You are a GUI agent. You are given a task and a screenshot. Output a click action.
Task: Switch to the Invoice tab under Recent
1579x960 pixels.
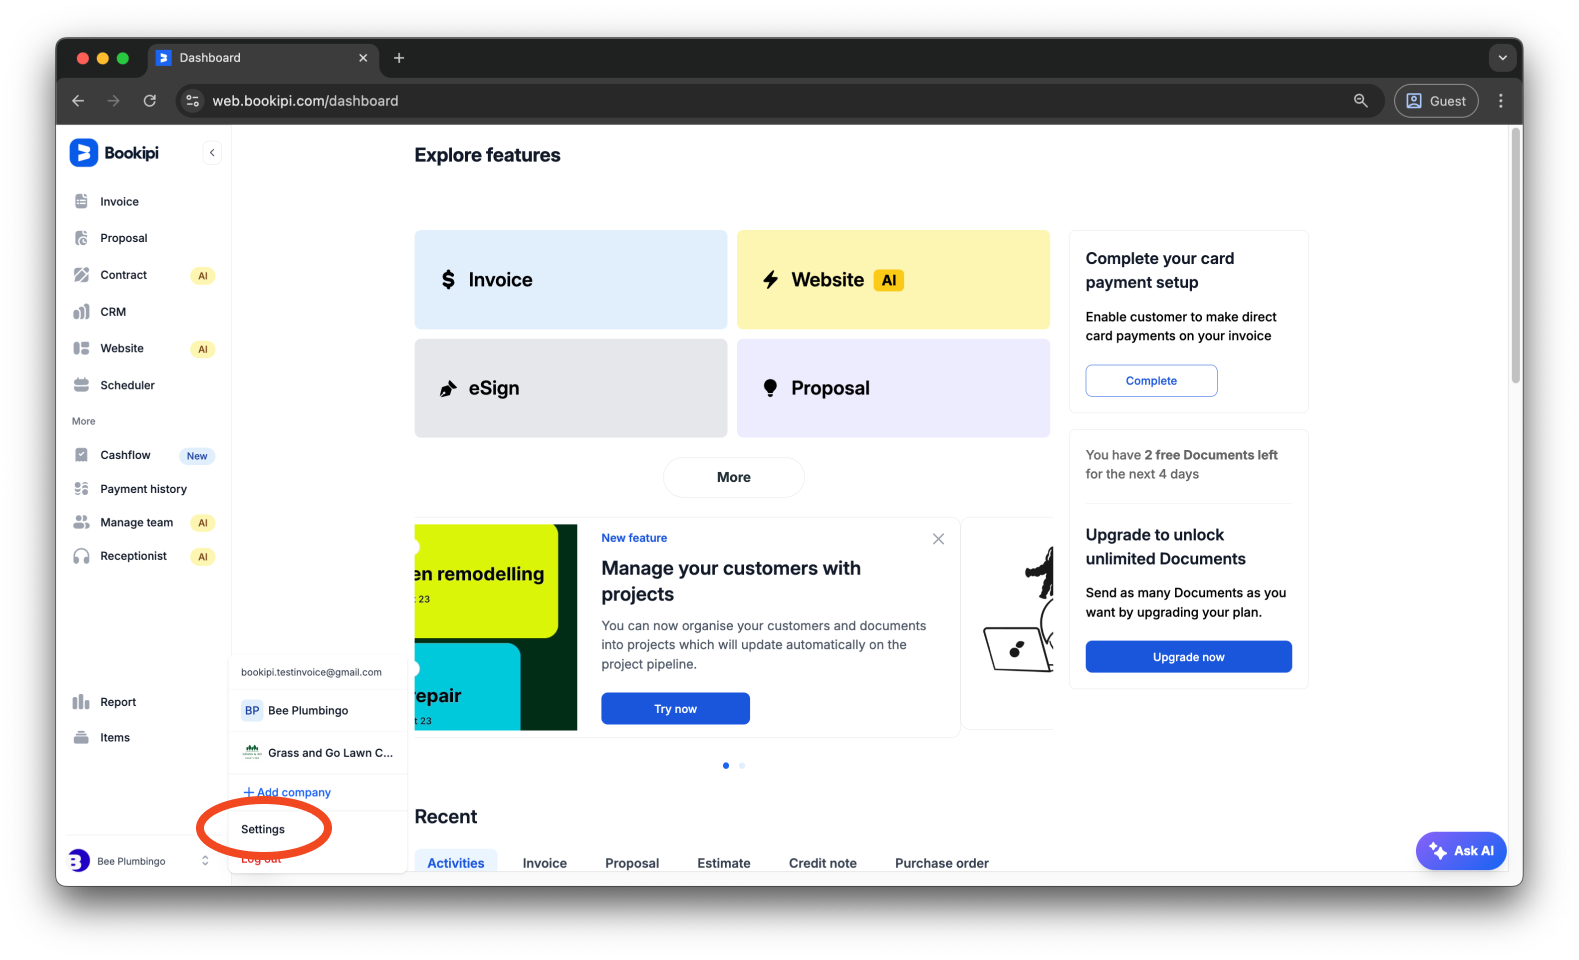(545, 863)
